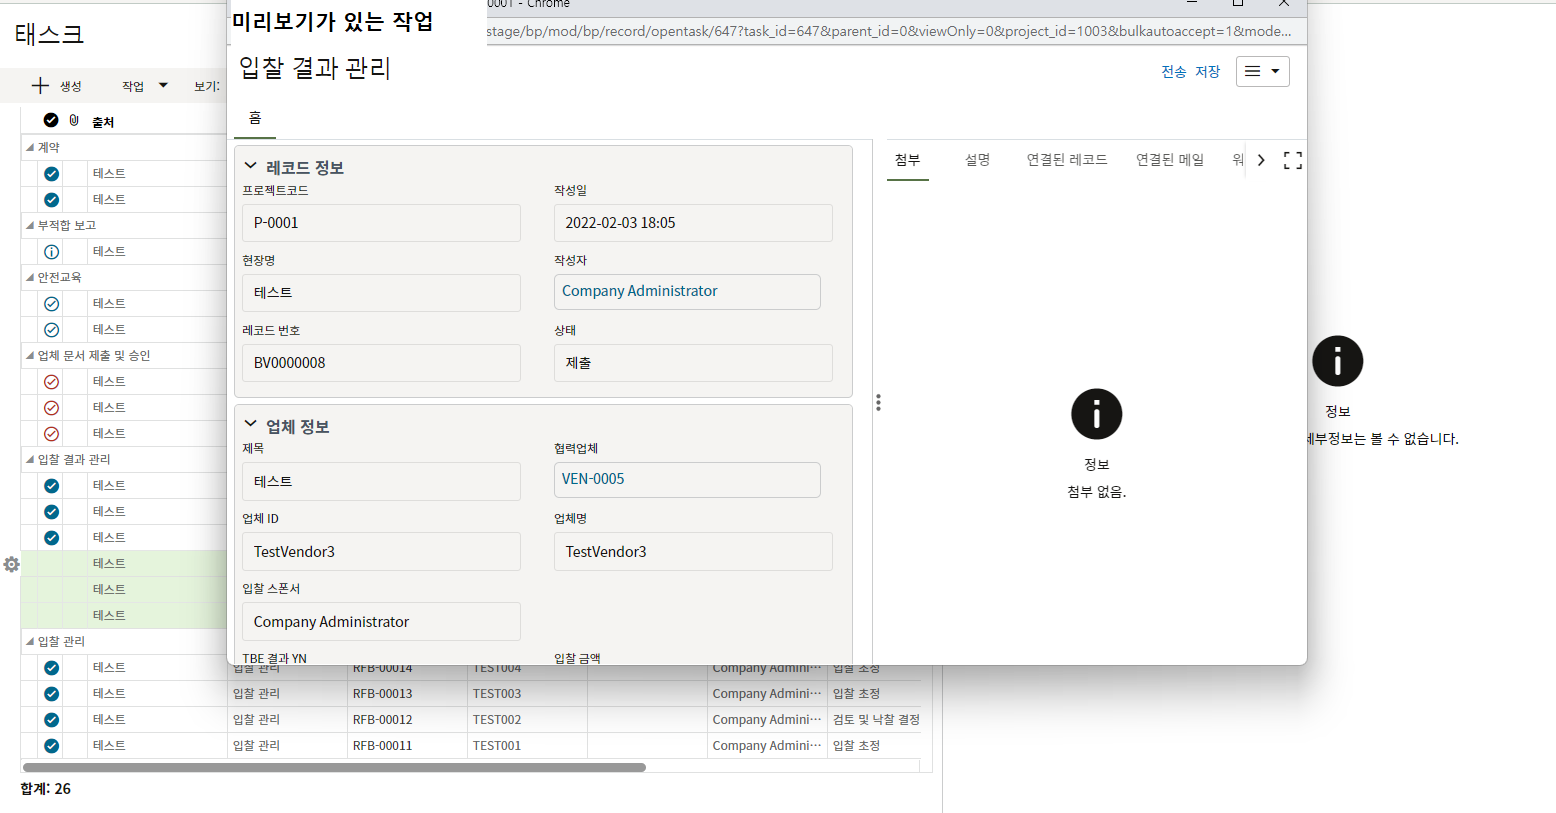Collapse the 레코드 정보 section
This screenshot has width=1556, height=813.
coord(251,167)
